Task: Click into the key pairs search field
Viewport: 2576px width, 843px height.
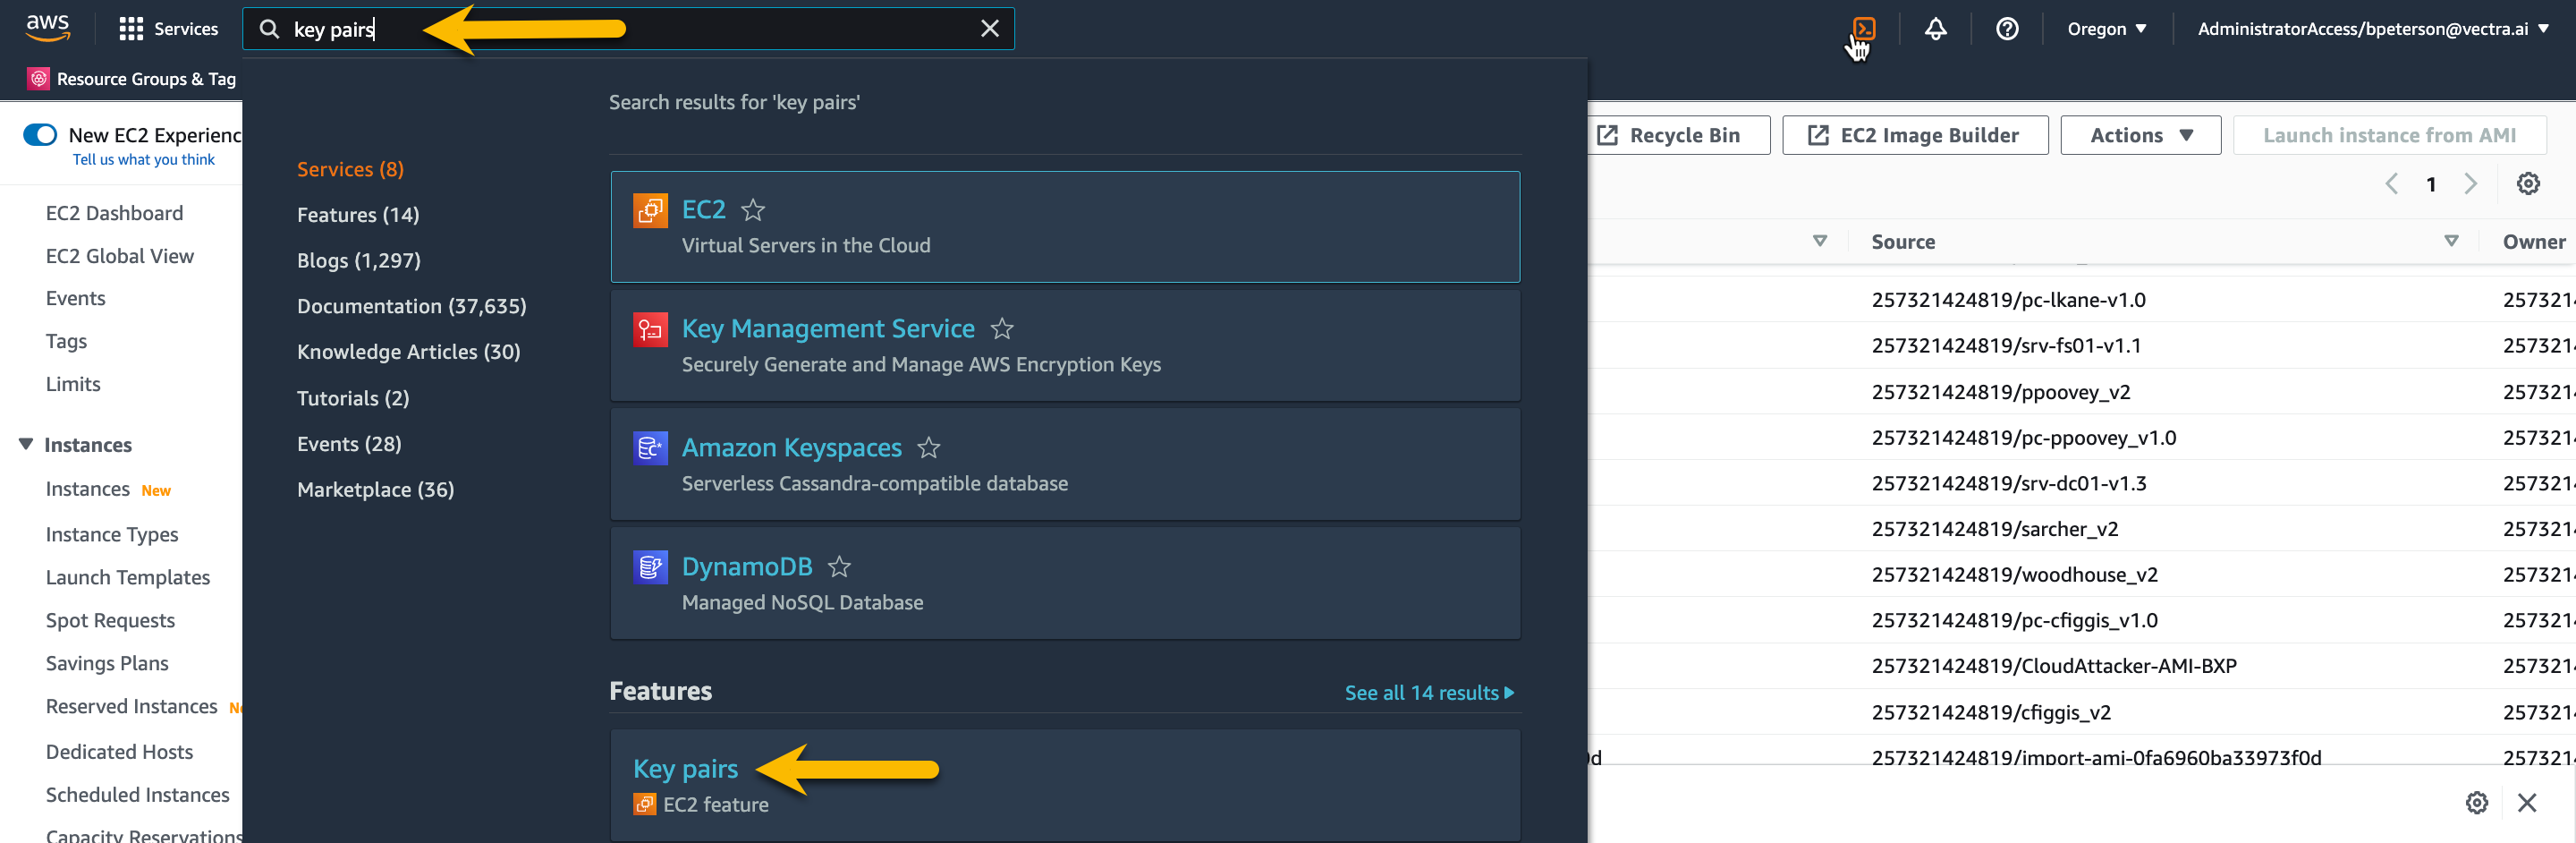Action: point(620,29)
